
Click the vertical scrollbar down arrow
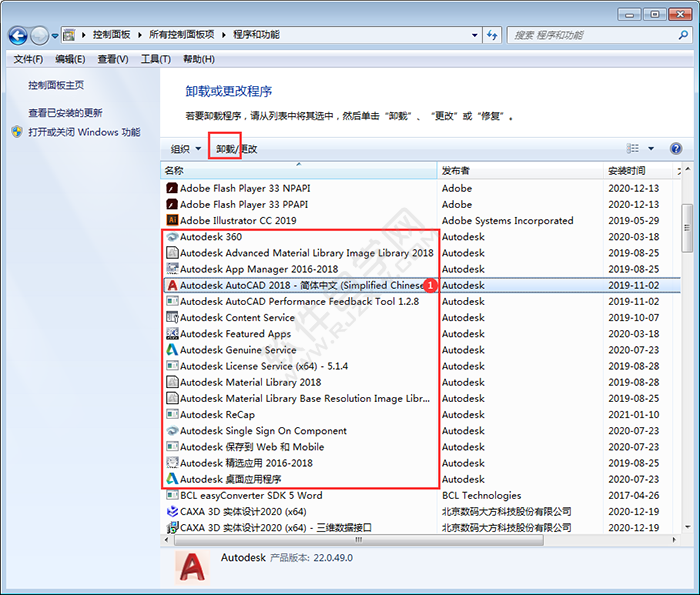point(688,527)
